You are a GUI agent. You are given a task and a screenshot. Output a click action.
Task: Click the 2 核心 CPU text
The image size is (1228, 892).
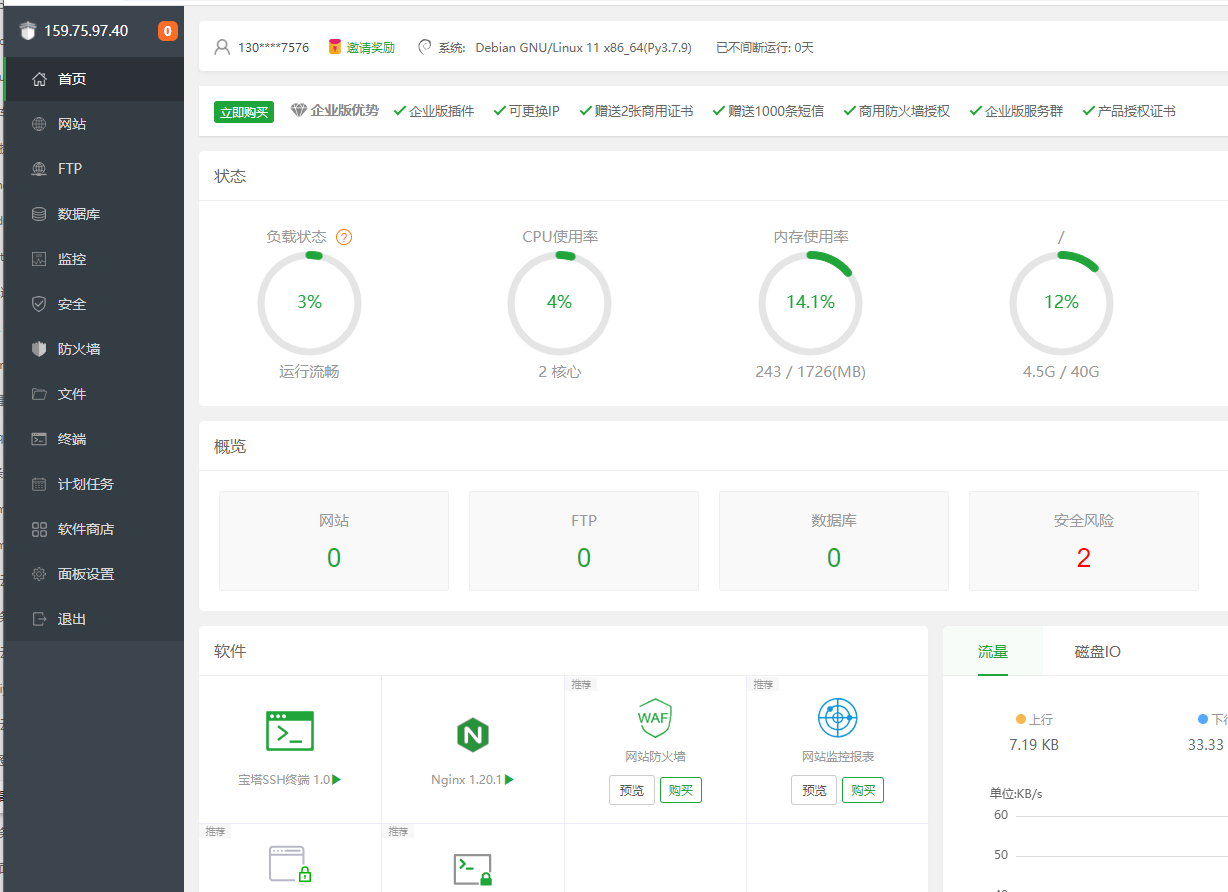[x=559, y=372]
